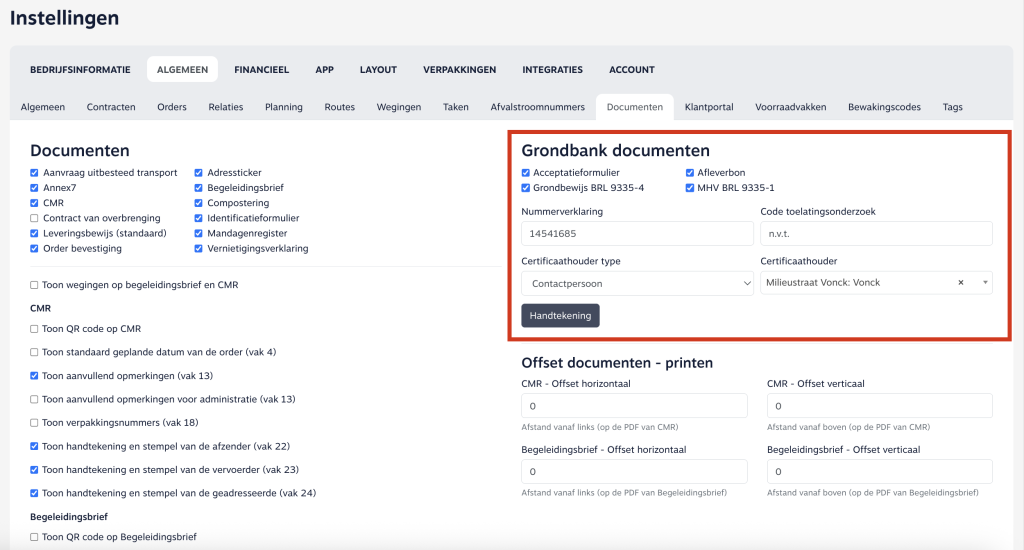Open the Integraties tab
The height and width of the screenshot is (550, 1024).
552,70
